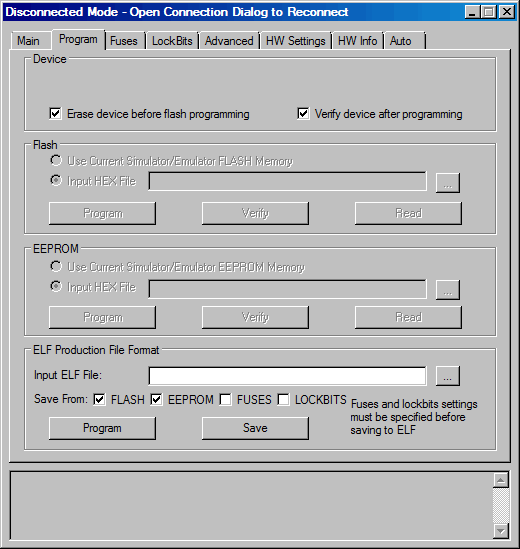Select Flash Input HEX File radio button
Viewport: 520px width, 549px height.
(56, 181)
